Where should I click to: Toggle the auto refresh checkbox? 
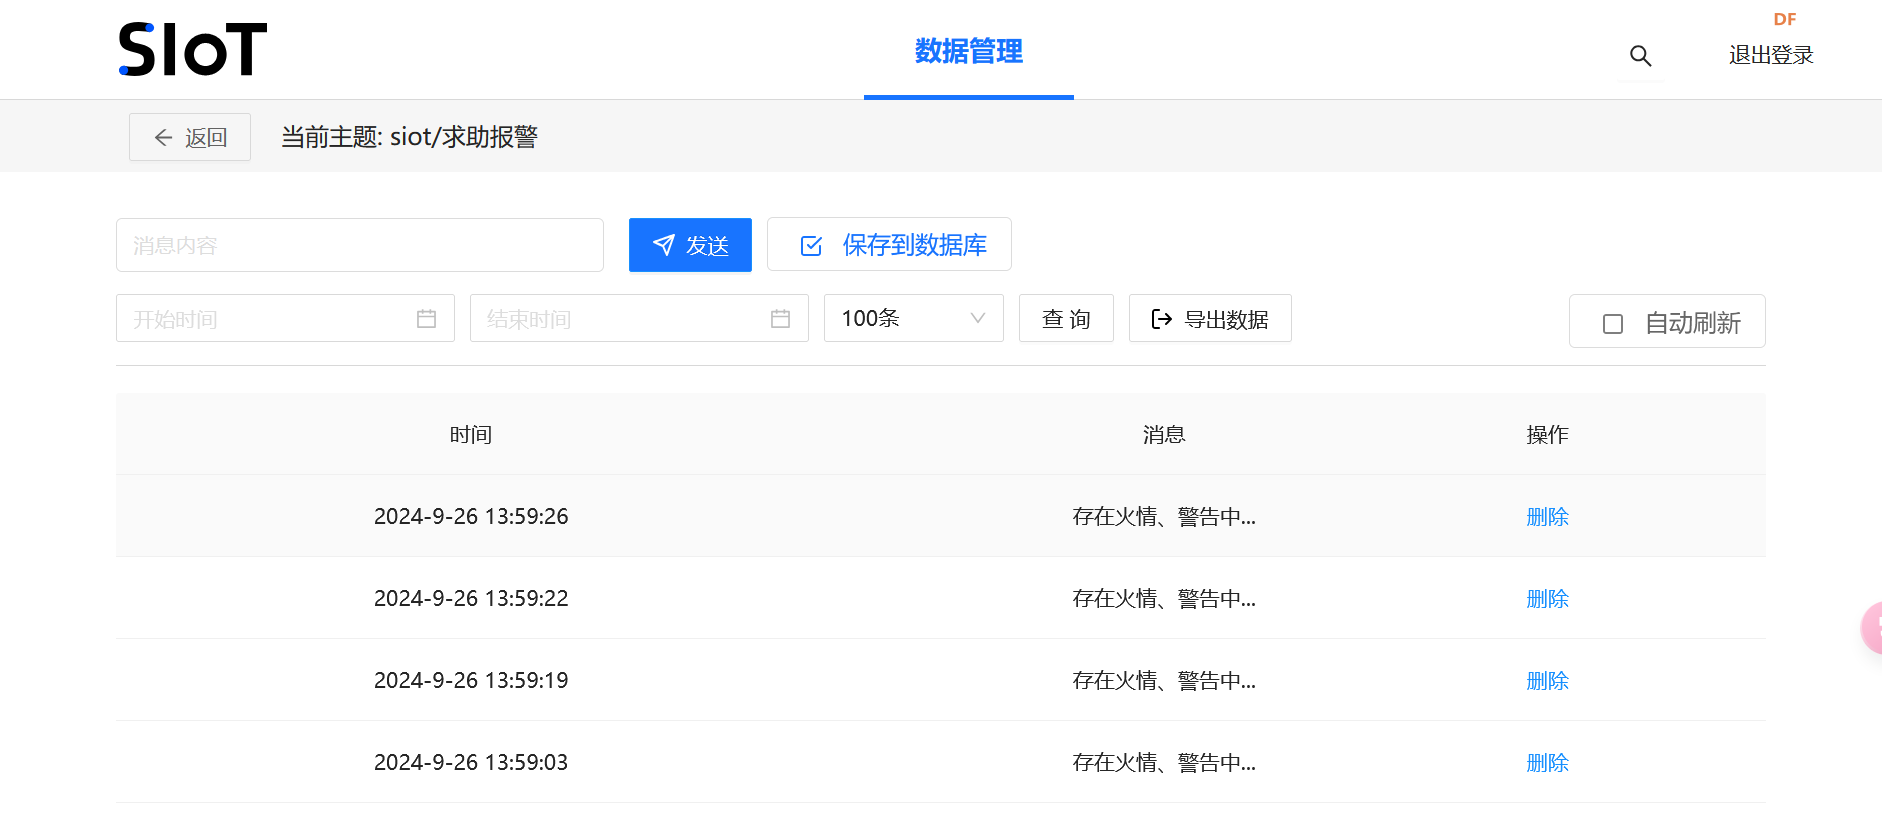click(1613, 324)
